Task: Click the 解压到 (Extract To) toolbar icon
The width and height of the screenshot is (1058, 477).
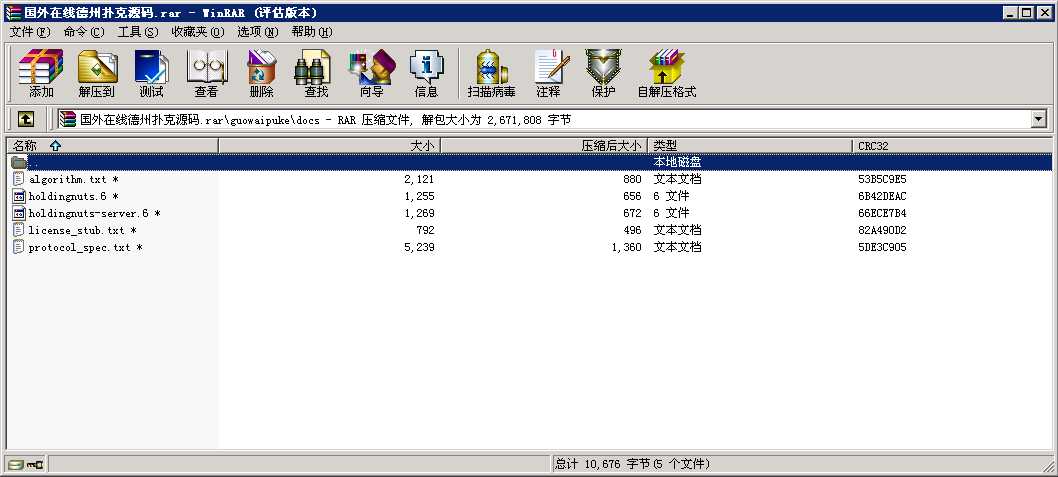Action: tap(96, 73)
